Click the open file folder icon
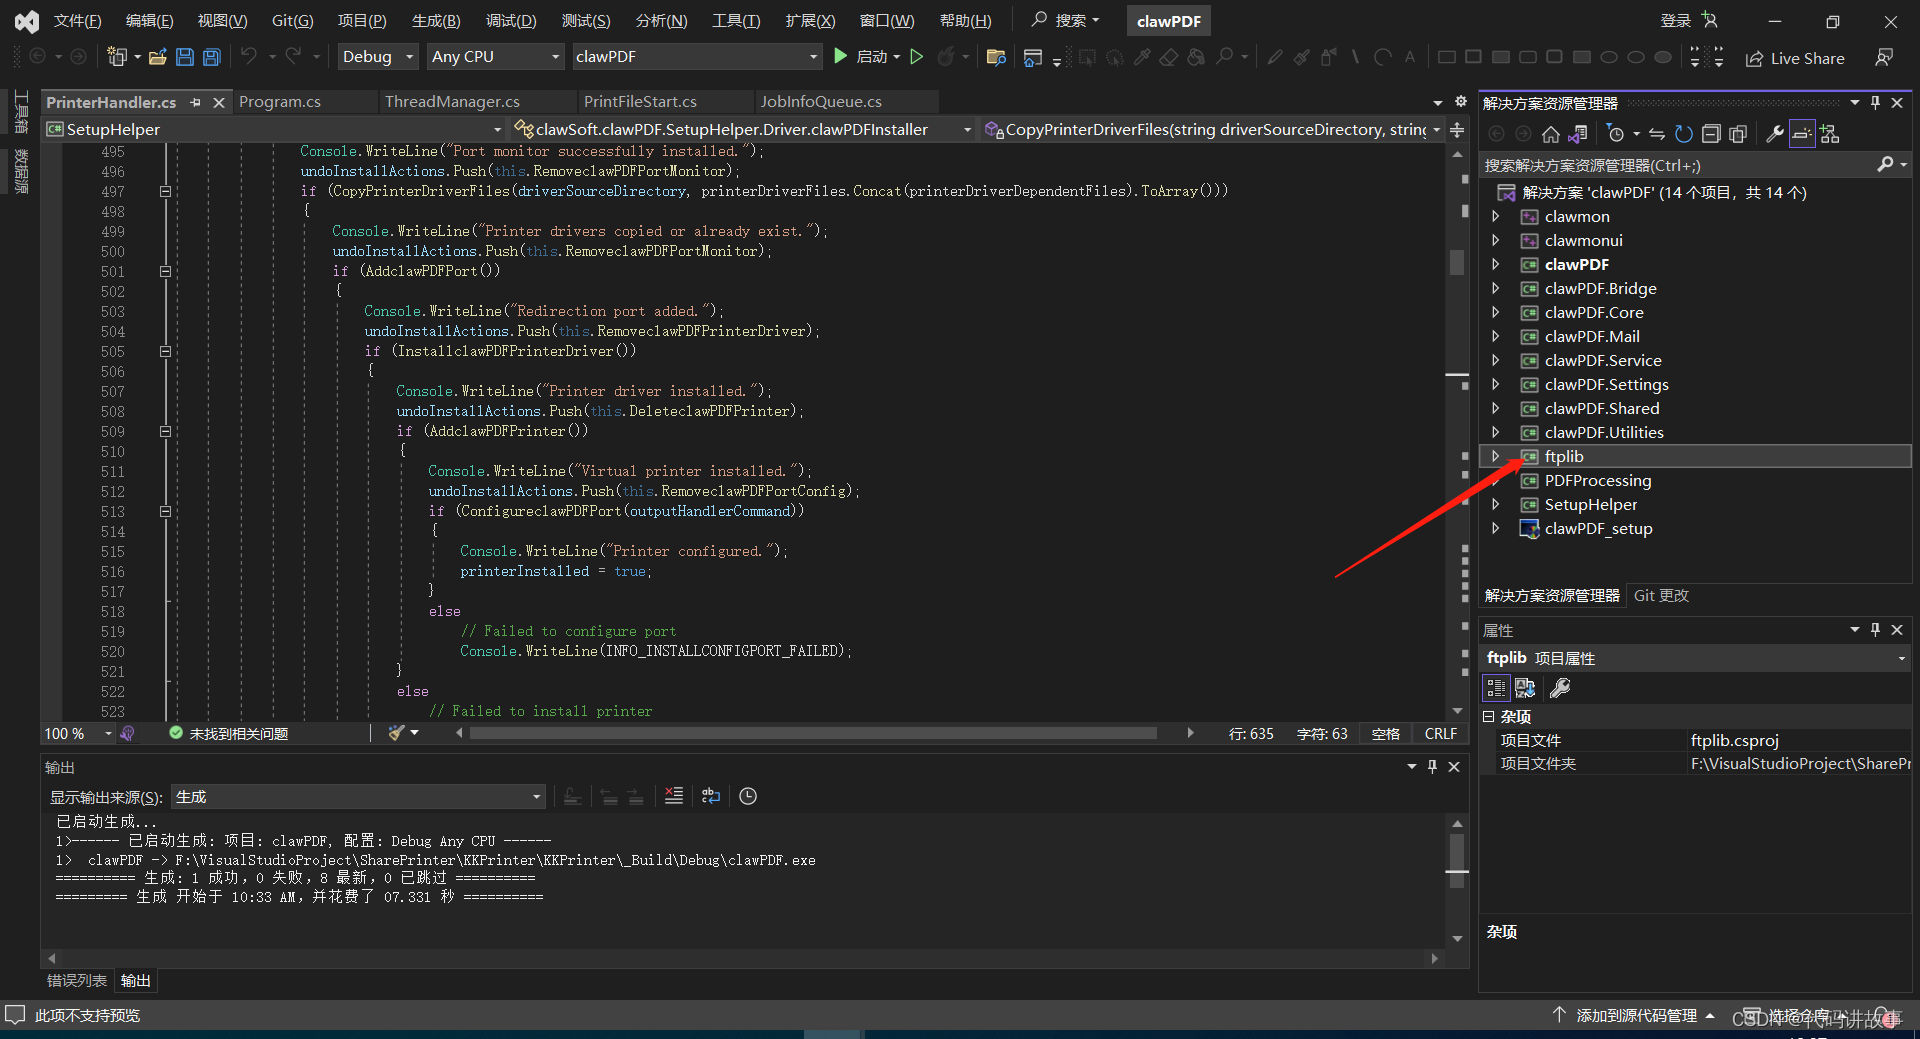The height and width of the screenshot is (1039, 1920). pos(157,57)
